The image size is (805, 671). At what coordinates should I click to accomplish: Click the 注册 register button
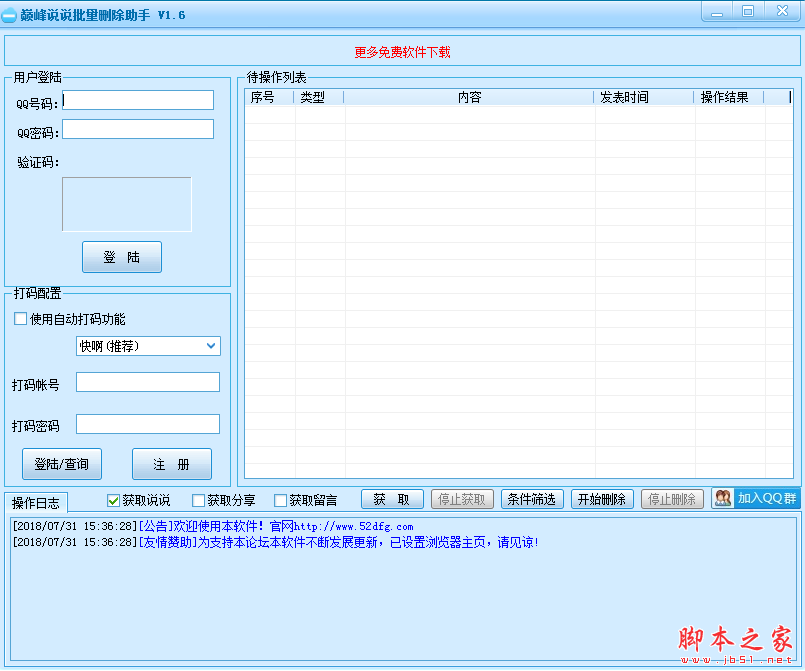(171, 464)
